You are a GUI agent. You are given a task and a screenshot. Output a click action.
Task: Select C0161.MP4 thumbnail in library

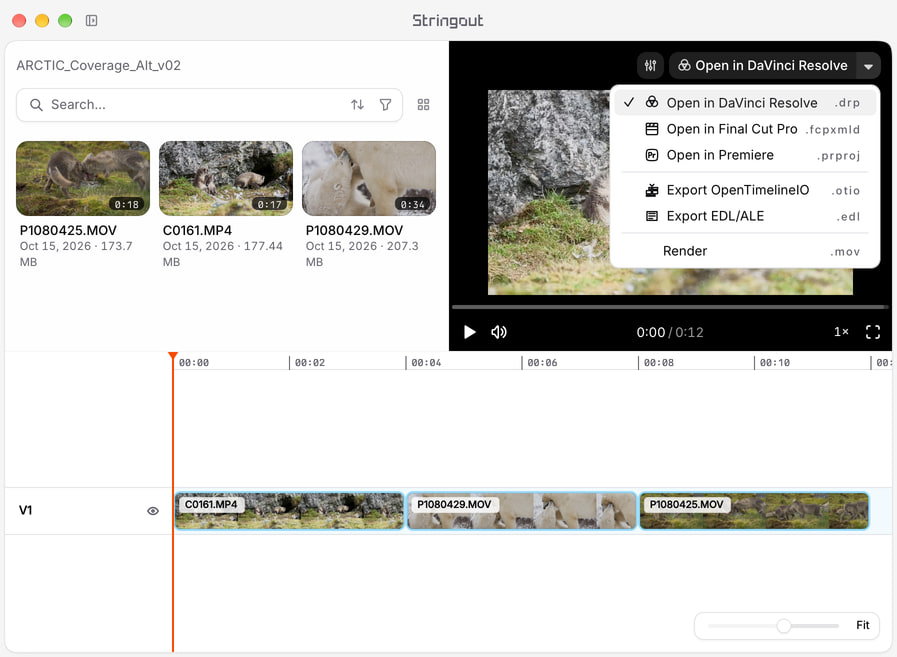coord(226,179)
